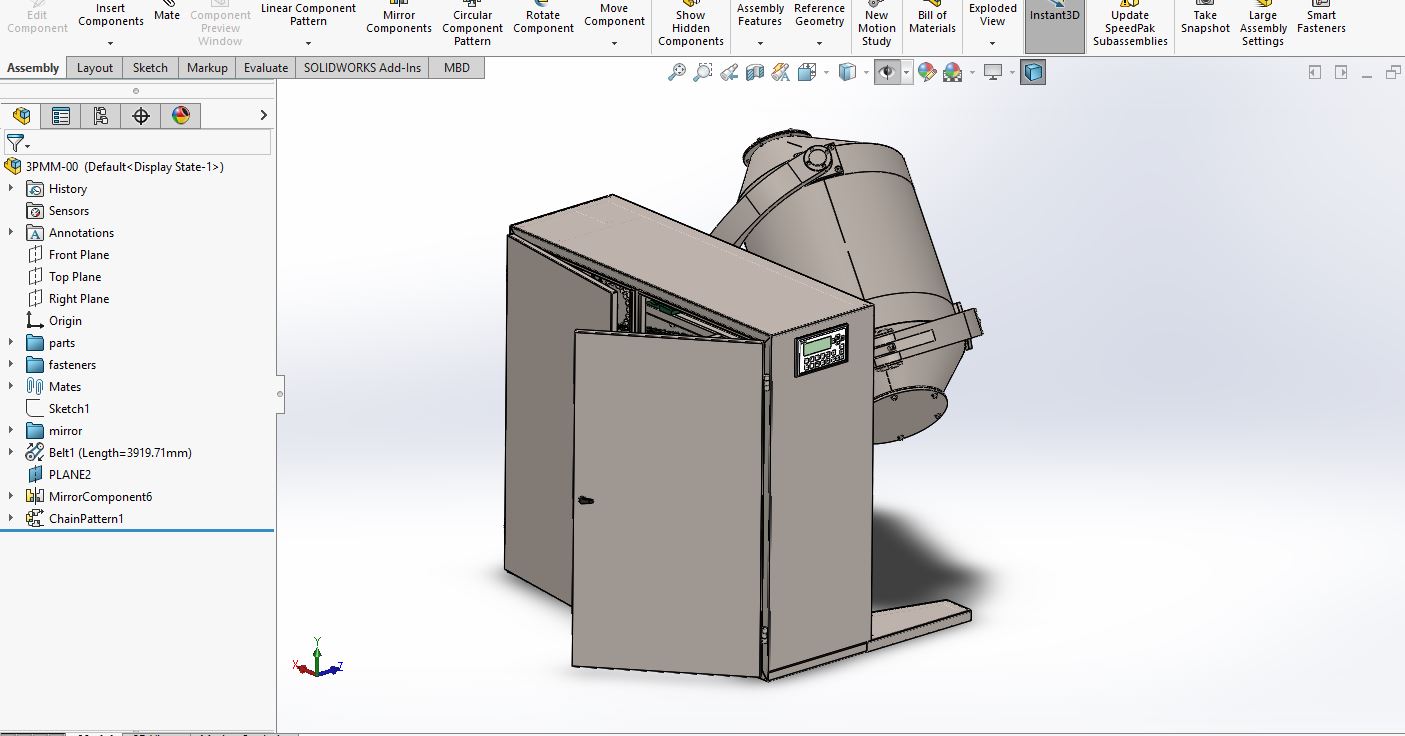
Task: Click the Take Snapshot tool
Action: point(1205,20)
